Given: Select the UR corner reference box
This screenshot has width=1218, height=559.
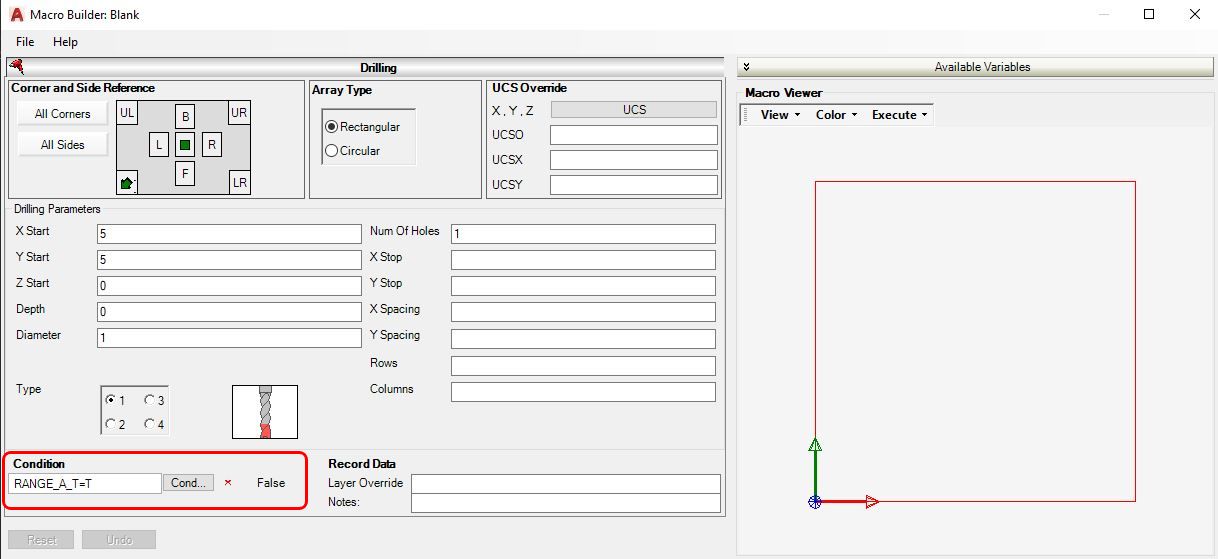Looking at the screenshot, I should coord(239,113).
